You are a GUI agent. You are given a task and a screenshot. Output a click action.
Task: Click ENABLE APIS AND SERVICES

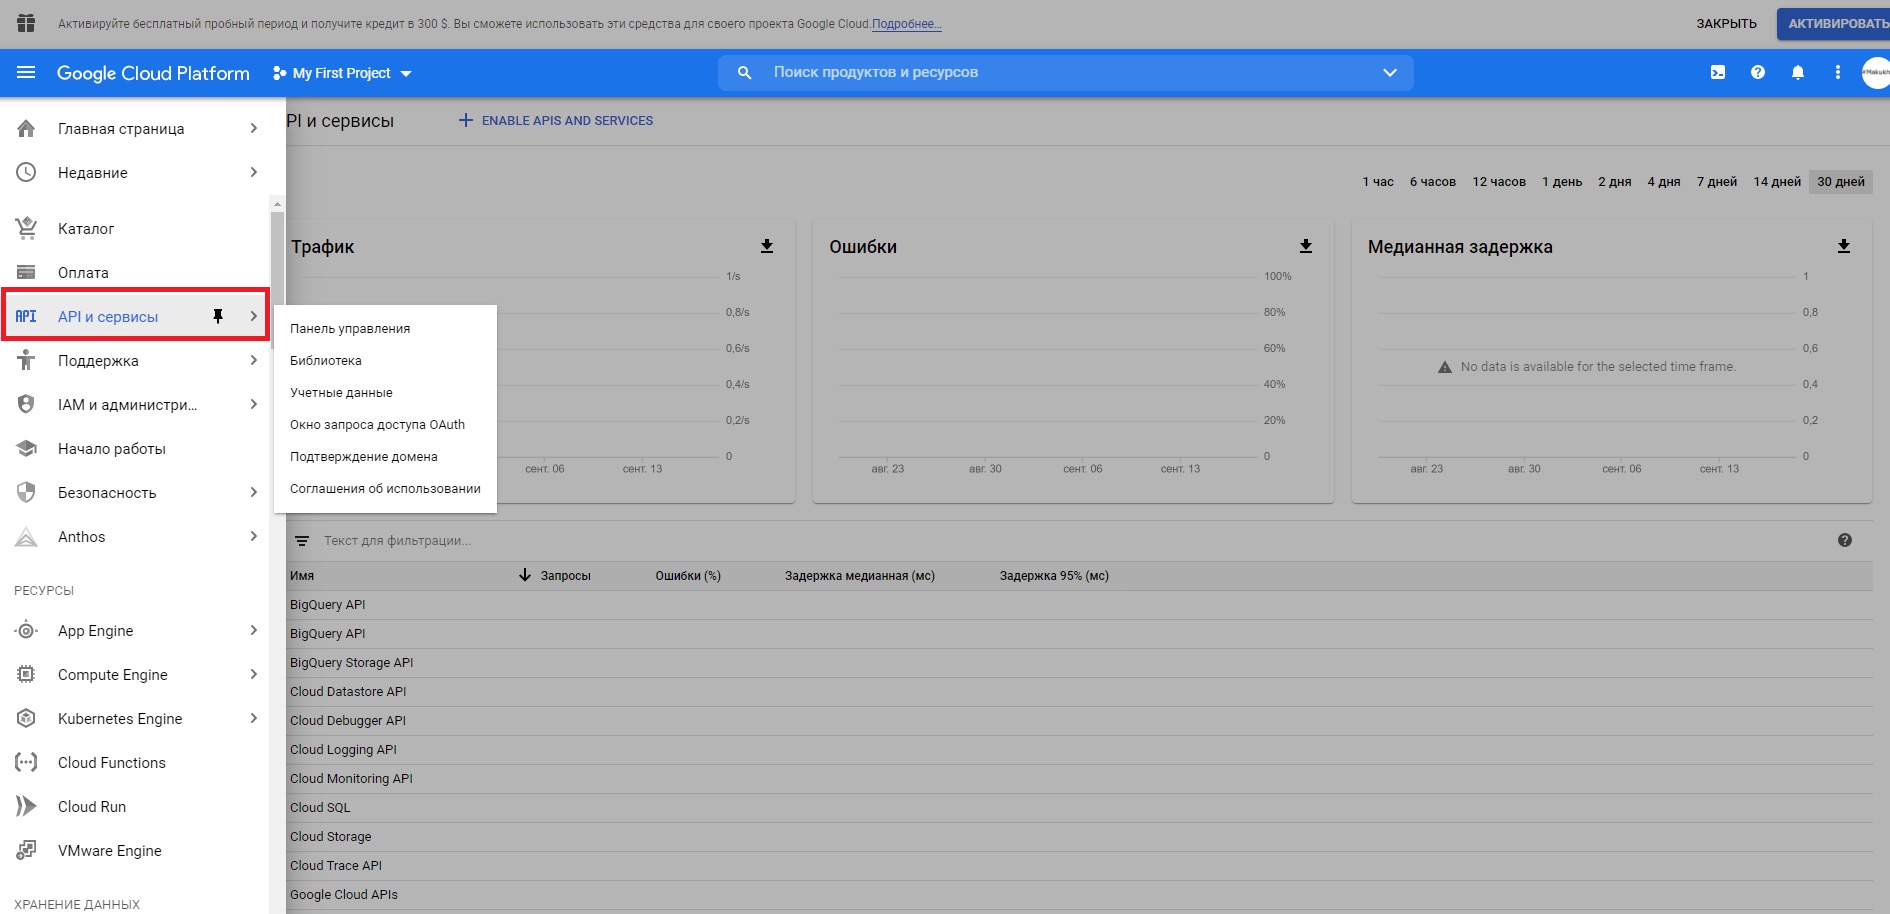[x=555, y=121]
